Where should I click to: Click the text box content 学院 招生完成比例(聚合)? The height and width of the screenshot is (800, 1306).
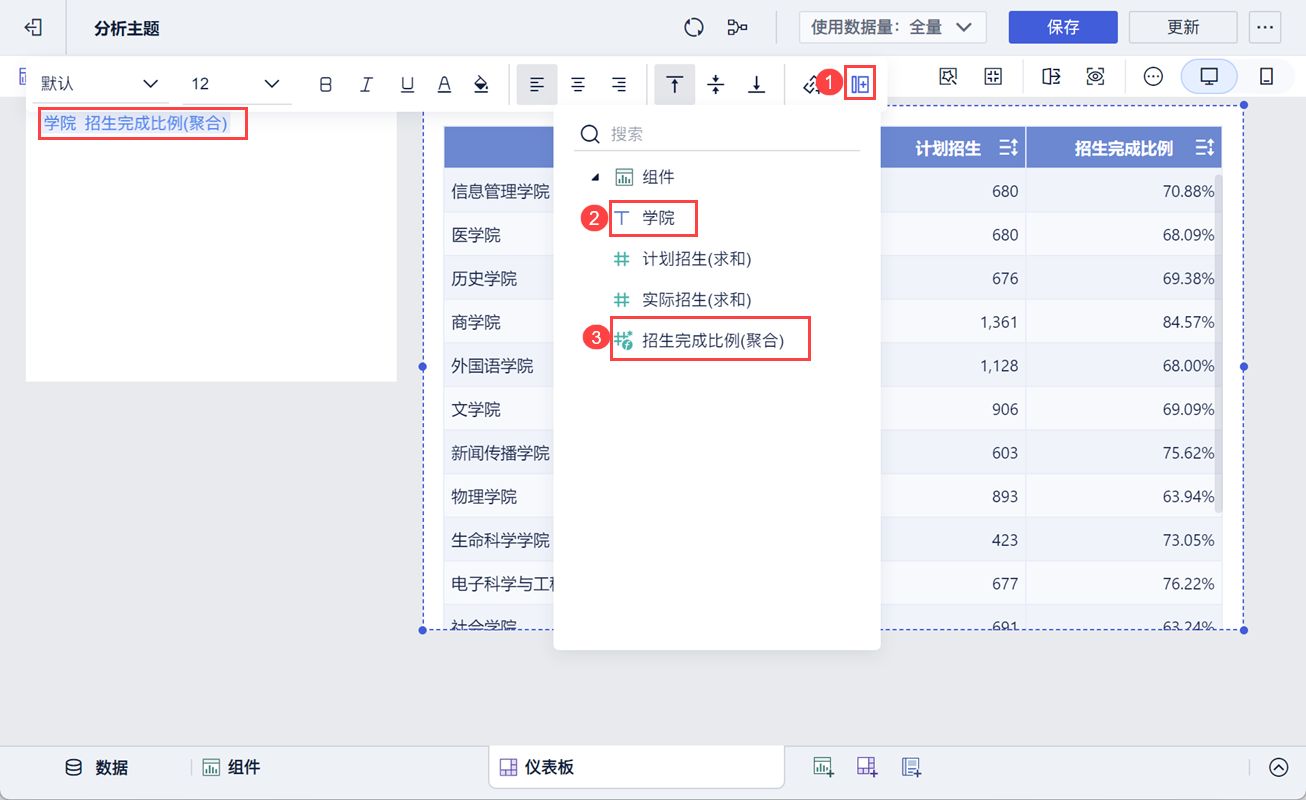[x=136, y=124]
